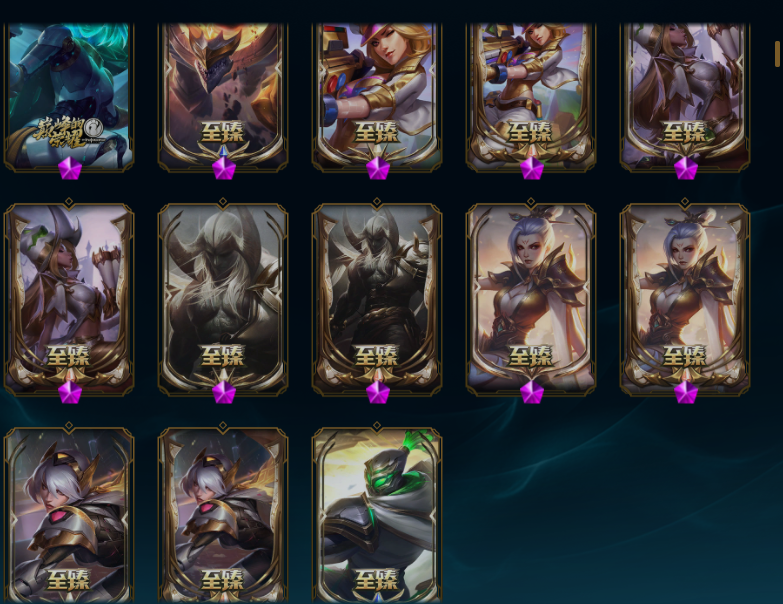Click purple gem under witch-hat blonde skin in second row
This screenshot has width=783, height=604.
click(69, 392)
